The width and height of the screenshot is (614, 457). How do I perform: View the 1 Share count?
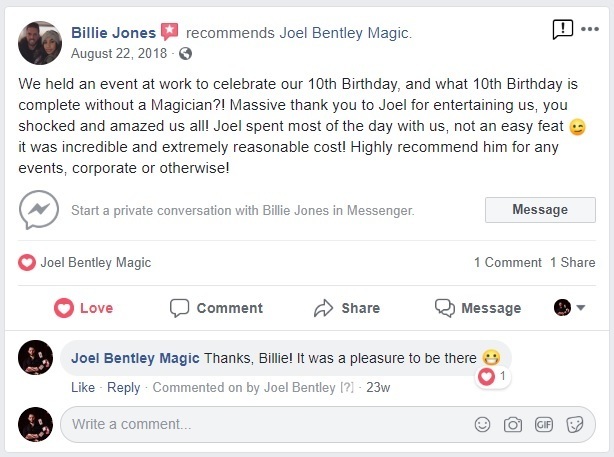coord(572,263)
